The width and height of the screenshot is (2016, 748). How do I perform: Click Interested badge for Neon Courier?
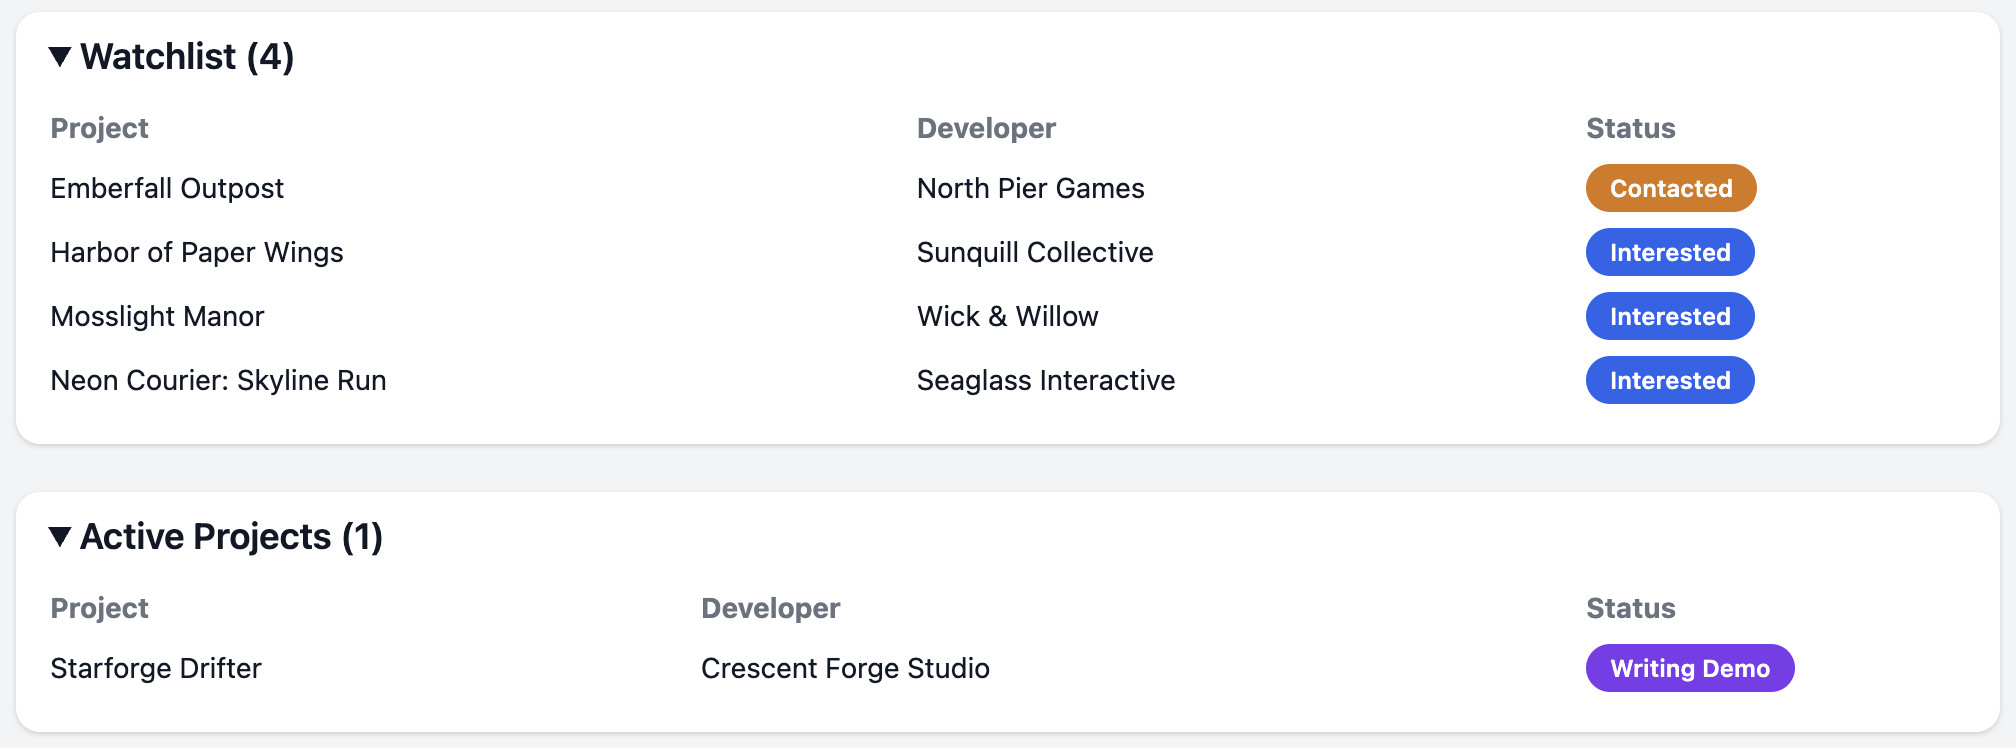[1669, 380]
